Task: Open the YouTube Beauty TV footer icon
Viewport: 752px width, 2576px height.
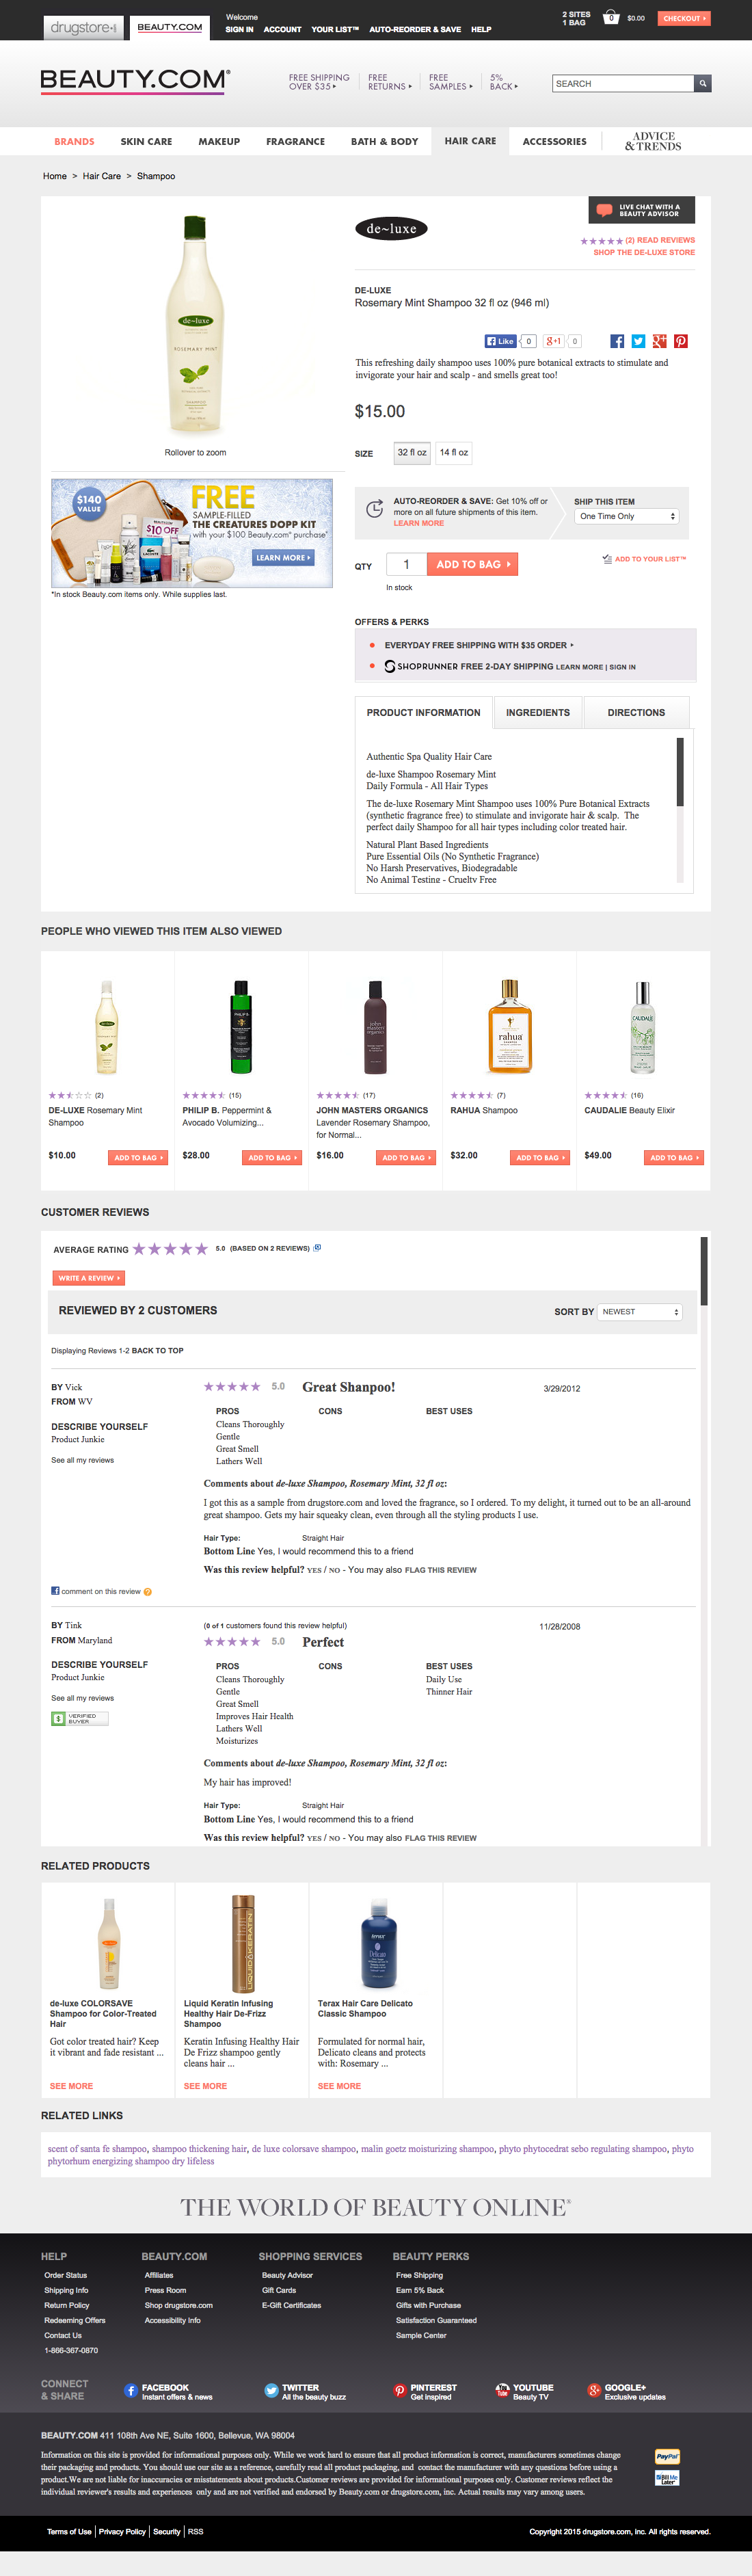Action: click(502, 2391)
